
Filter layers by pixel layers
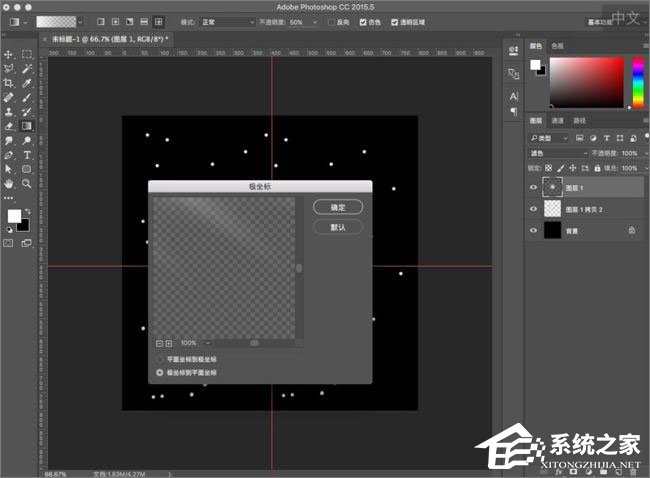580,138
